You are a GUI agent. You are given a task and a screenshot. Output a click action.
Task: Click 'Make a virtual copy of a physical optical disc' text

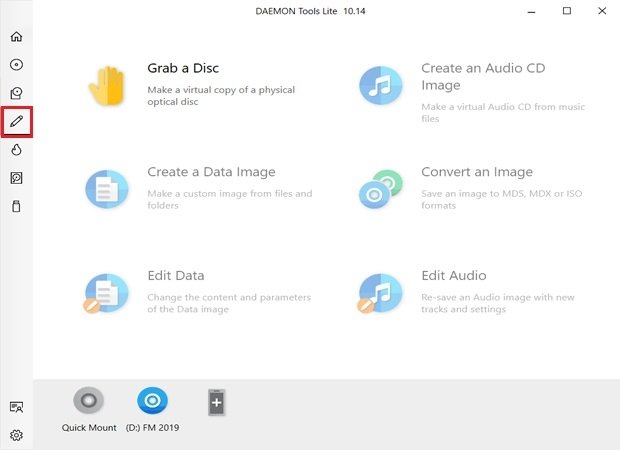pyautogui.click(x=221, y=96)
